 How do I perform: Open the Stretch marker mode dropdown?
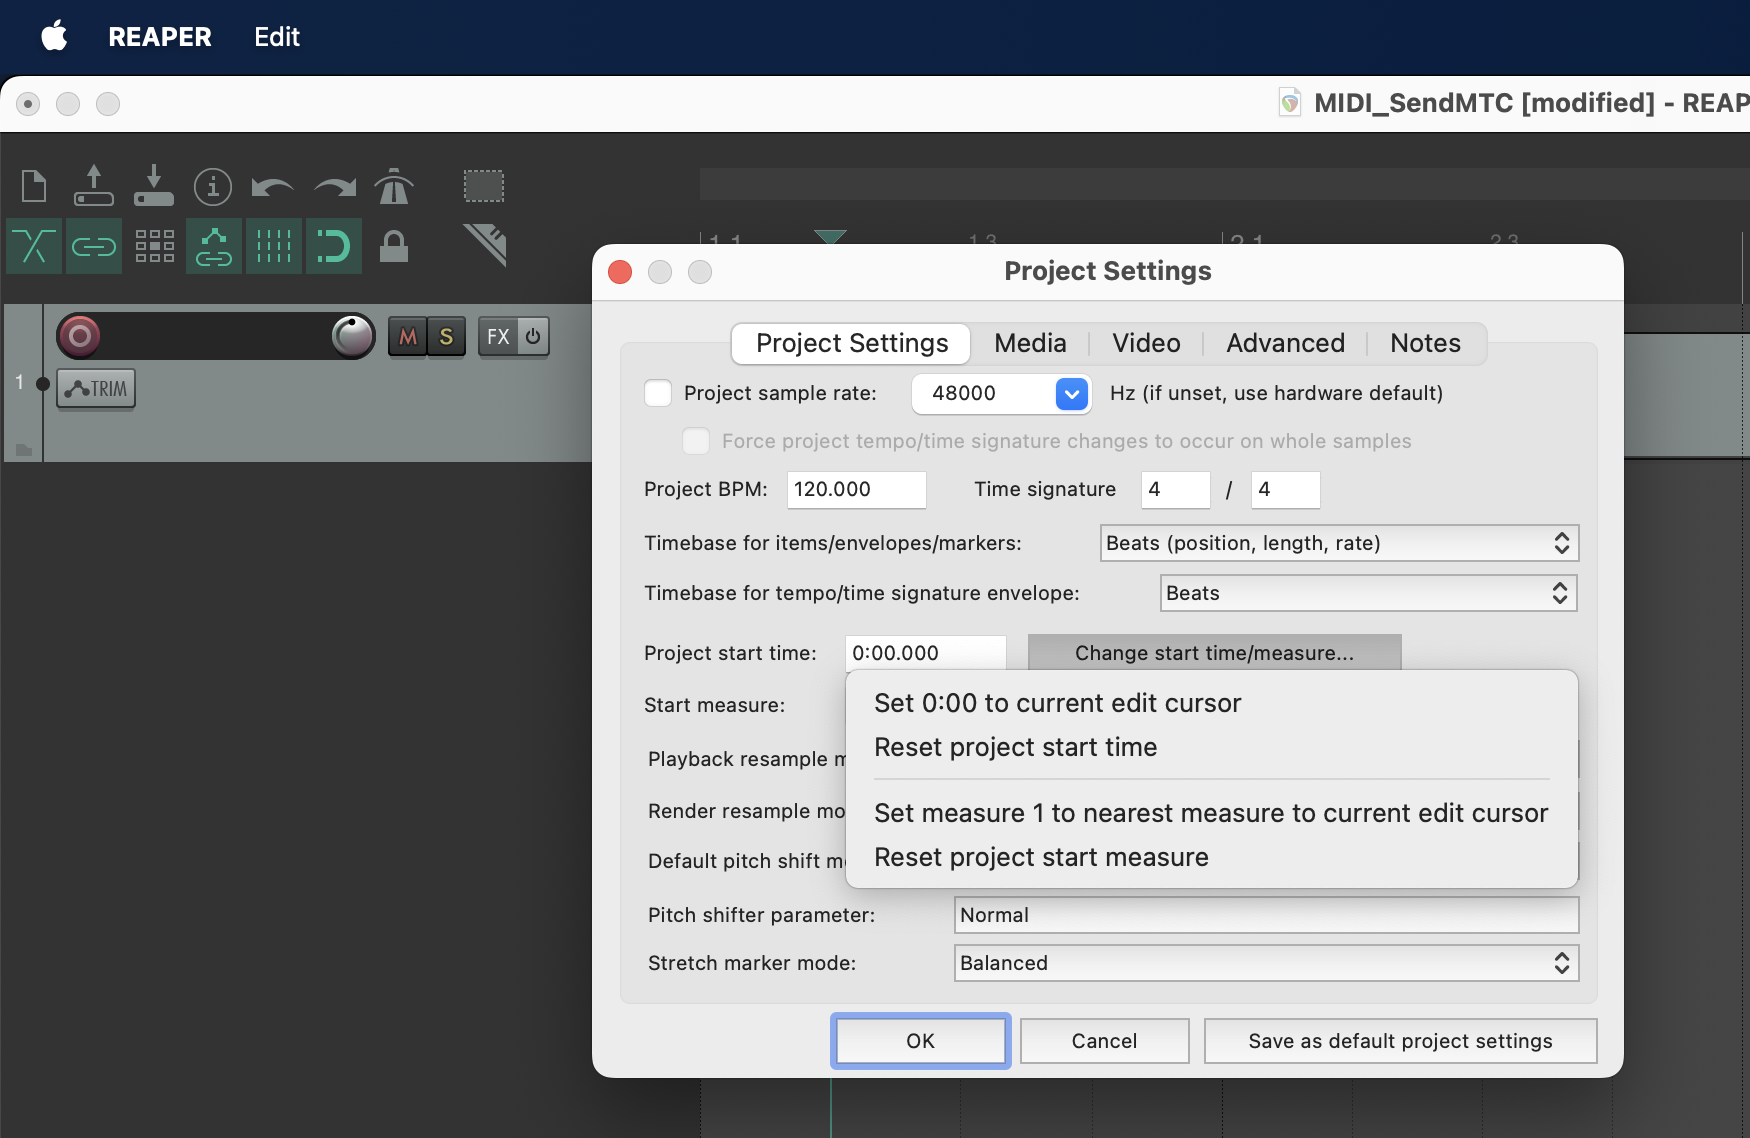[x=1266, y=963]
